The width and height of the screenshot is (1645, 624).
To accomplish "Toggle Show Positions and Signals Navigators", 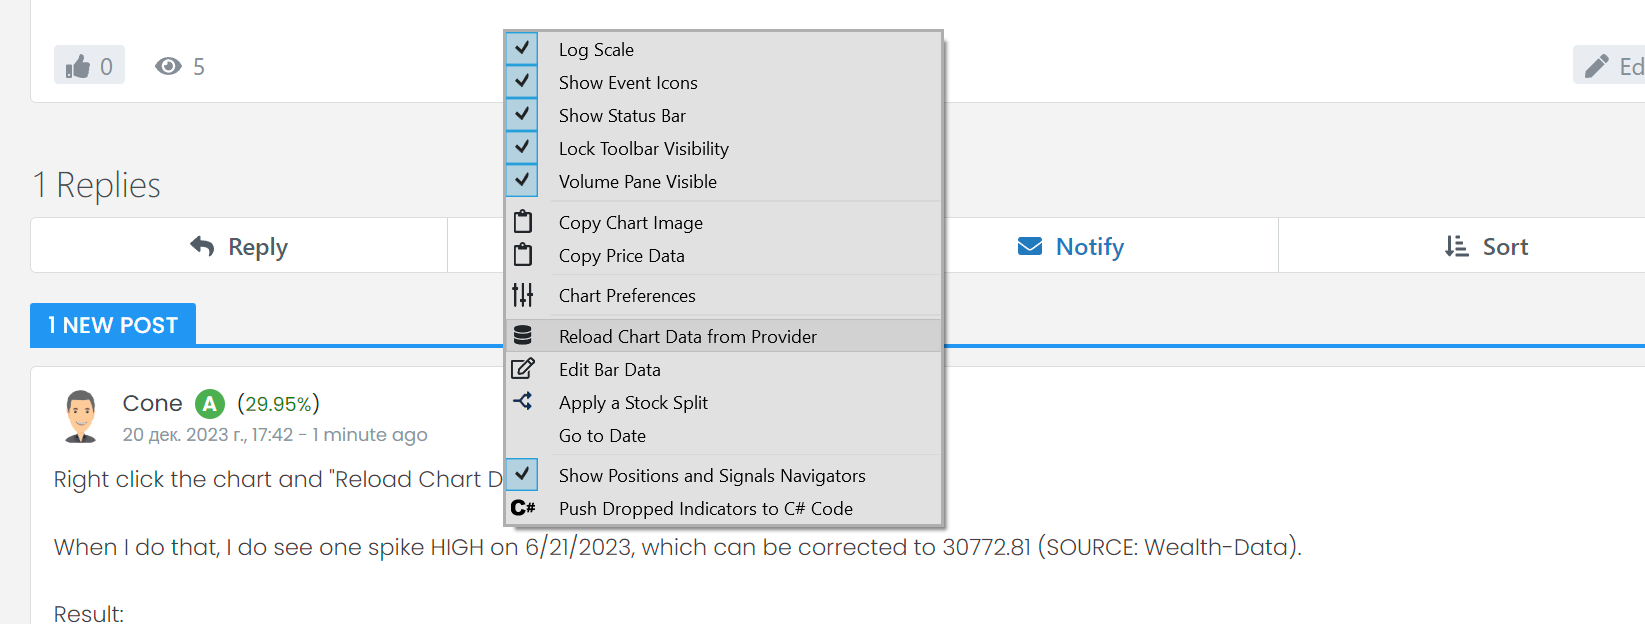I will [x=522, y=474].
